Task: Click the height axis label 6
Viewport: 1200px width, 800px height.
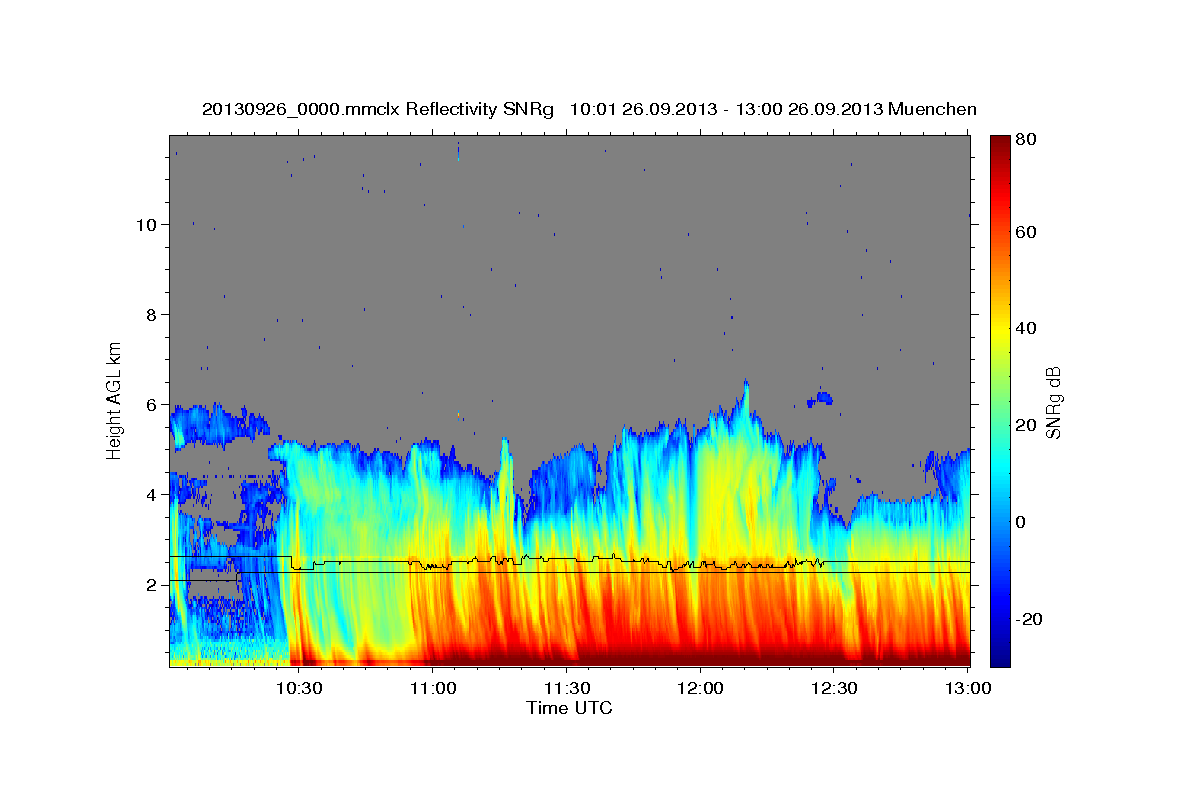Action: pyautogui.click(x=151, y=405)
